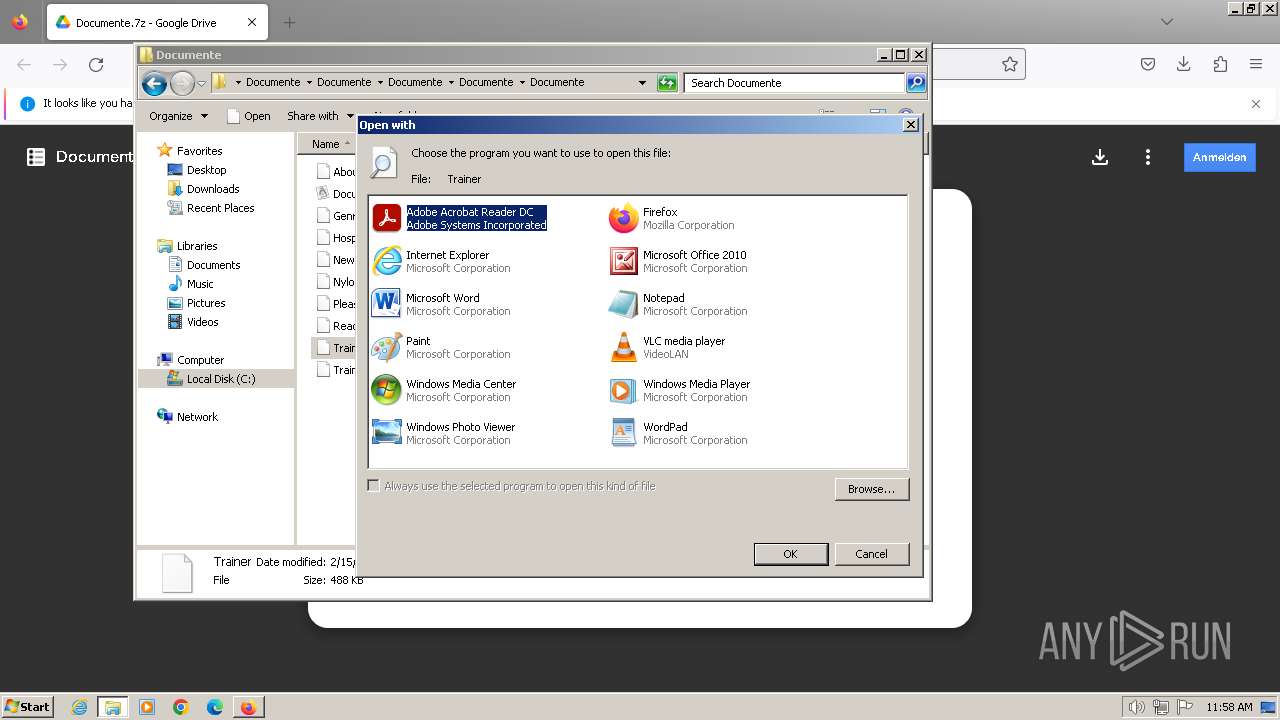The height and width of the screenshot is (720, 1280).
Task: Choose VLC media player icon
Action: pyautogui.click(x=624, y=347)
